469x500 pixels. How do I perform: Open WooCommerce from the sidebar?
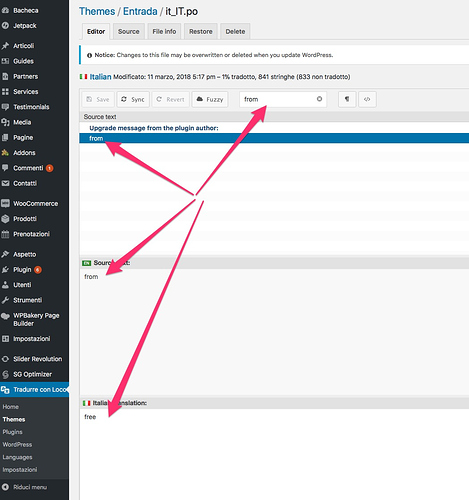click(35, 203)
